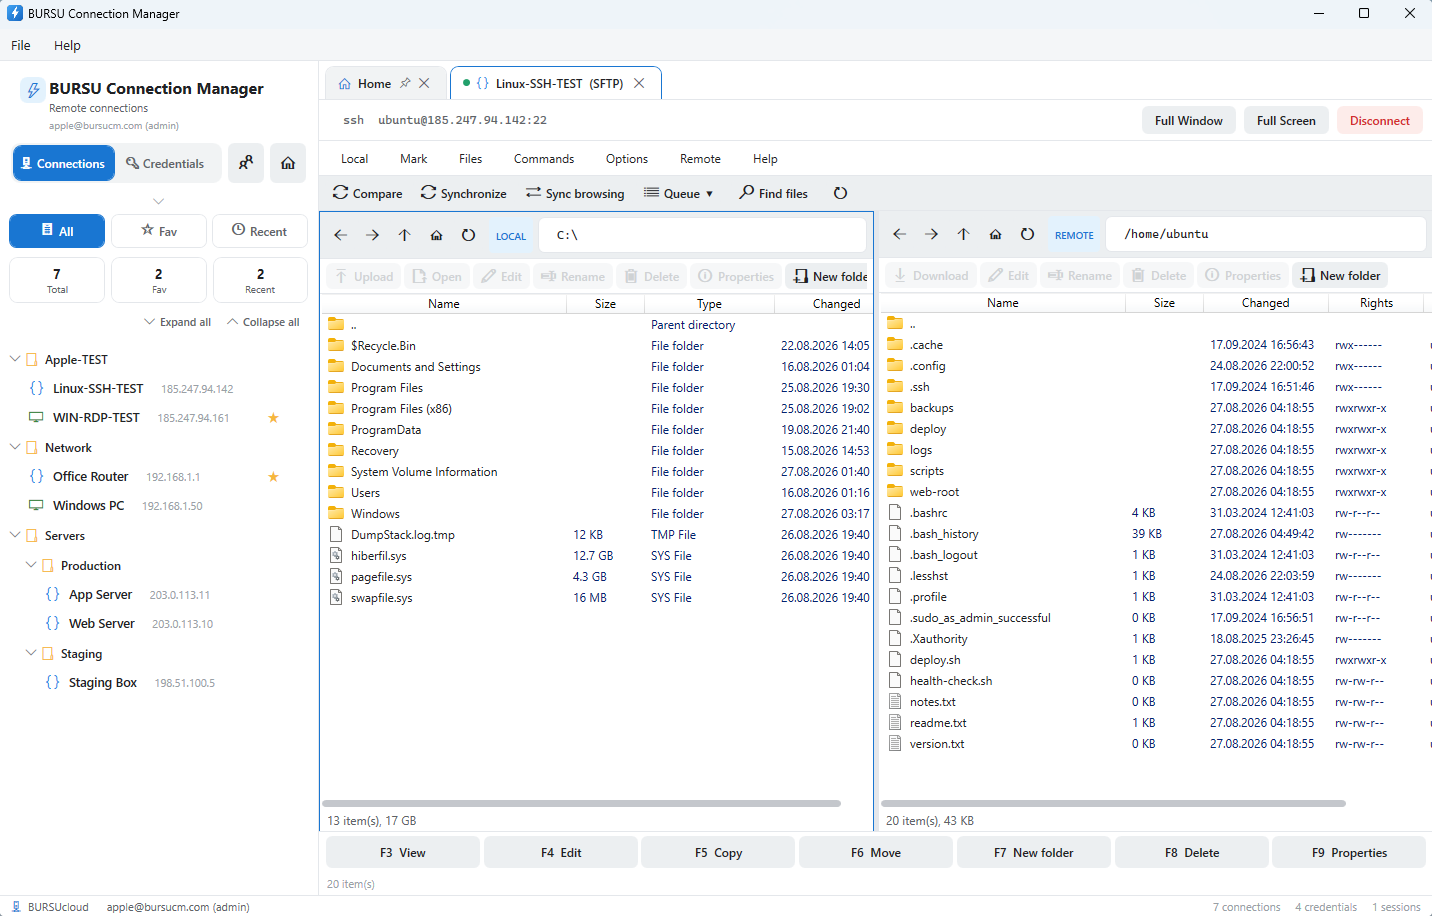1432x916 pixels.
Task: Click F5 Copy button
Action: 718,852
